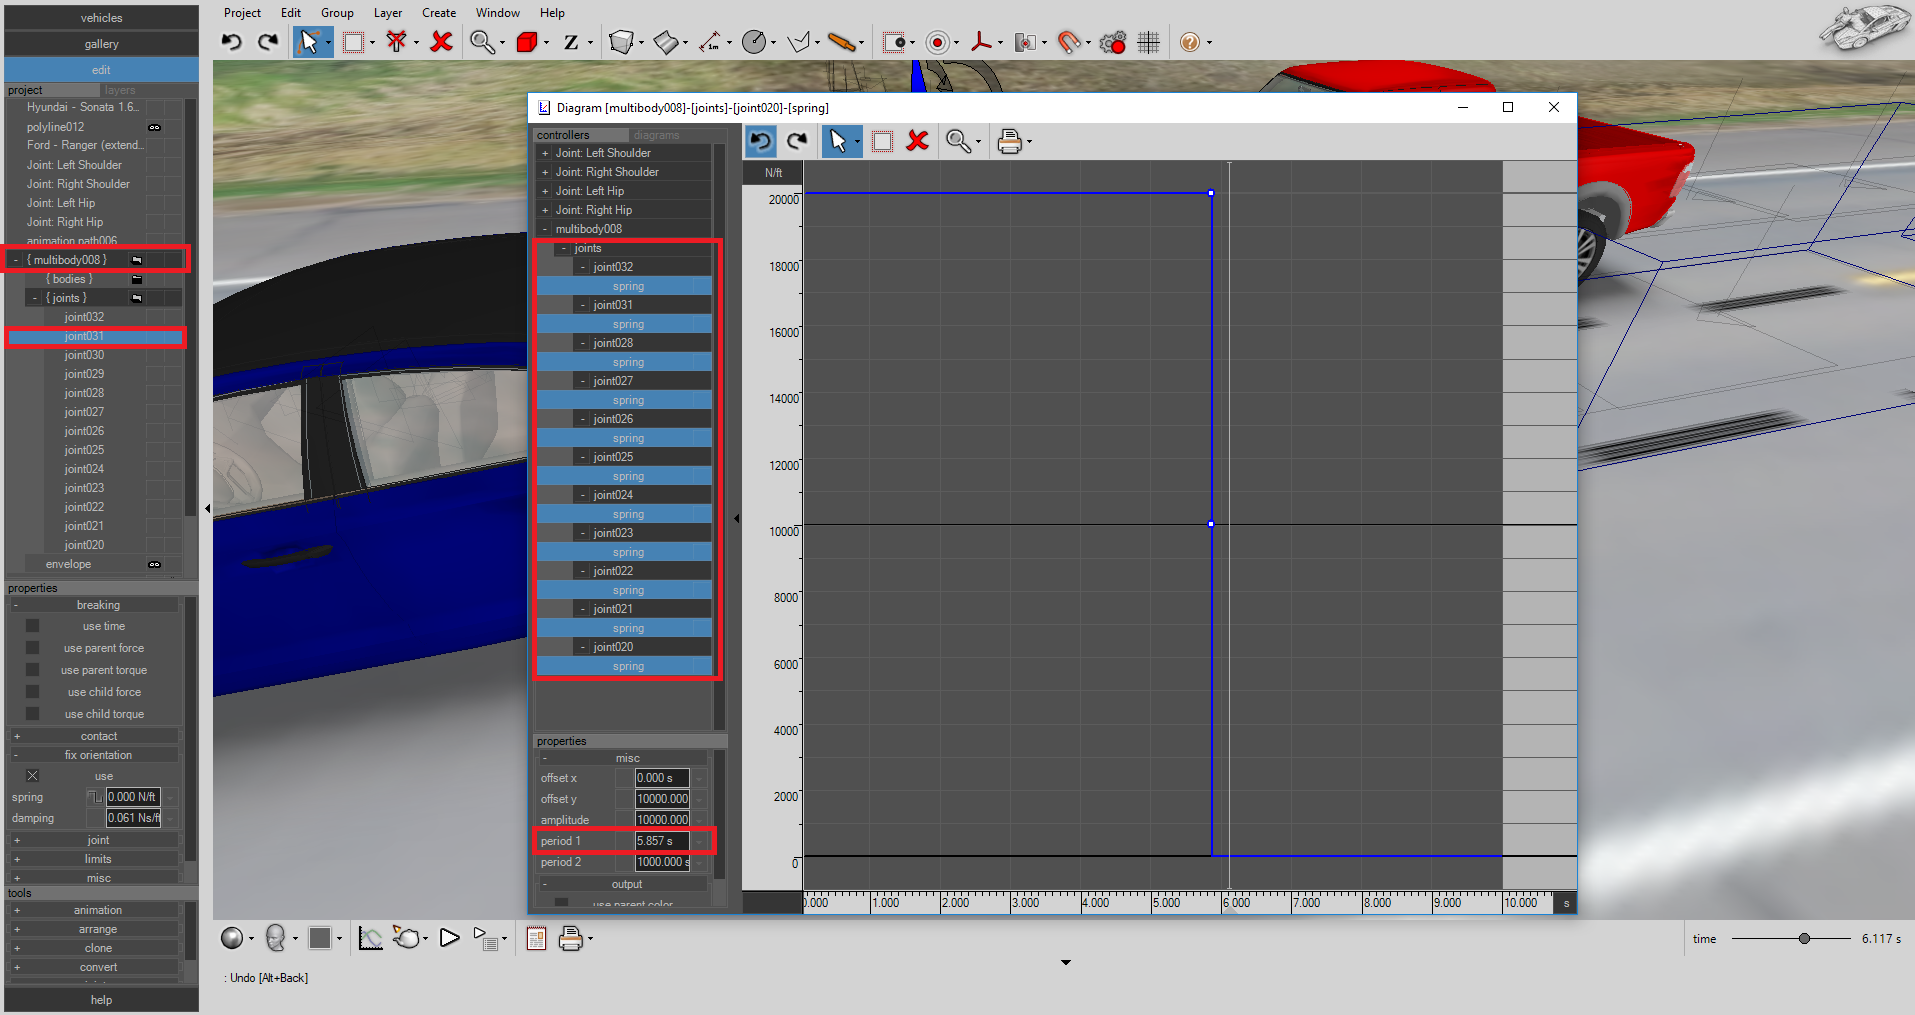Open the Project menu

[242, 13]
